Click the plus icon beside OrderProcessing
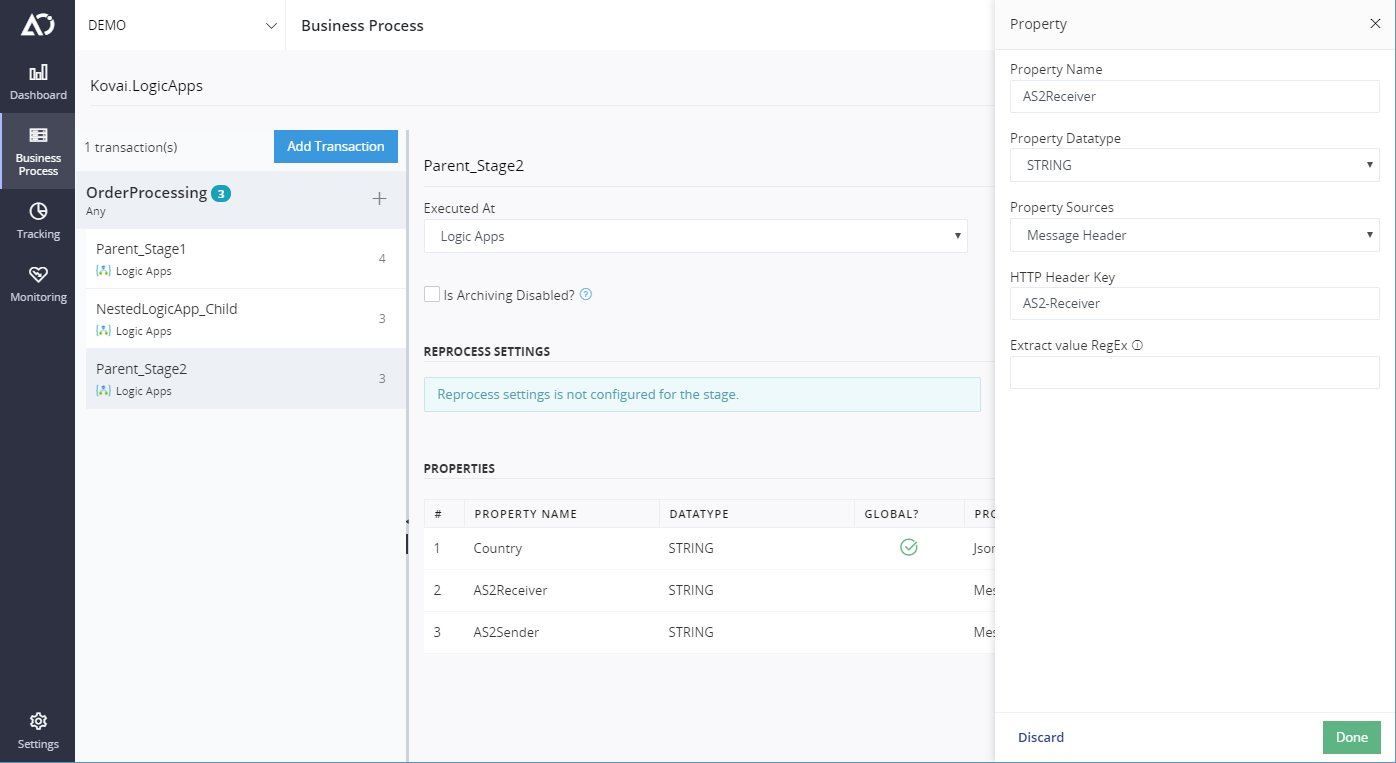The image size is (1396, 763). [379, 199]
